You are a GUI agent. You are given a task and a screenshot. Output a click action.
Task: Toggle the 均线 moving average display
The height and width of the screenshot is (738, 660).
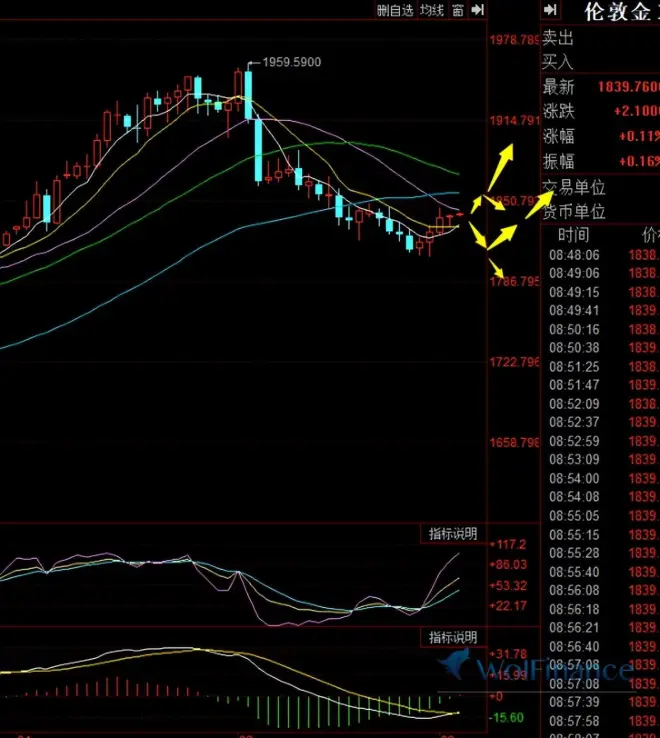431,10
